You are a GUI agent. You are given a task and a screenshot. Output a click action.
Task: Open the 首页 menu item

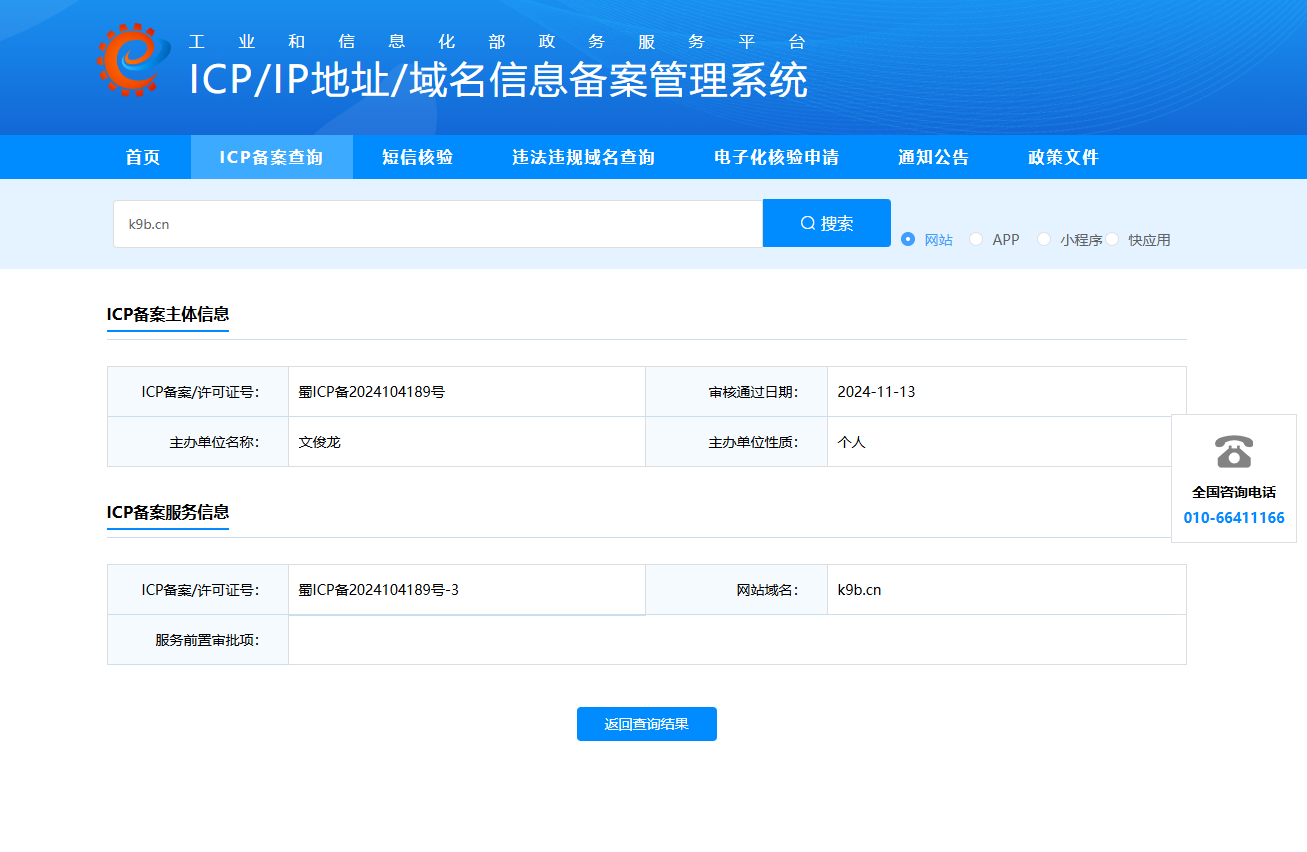(141, 157)
